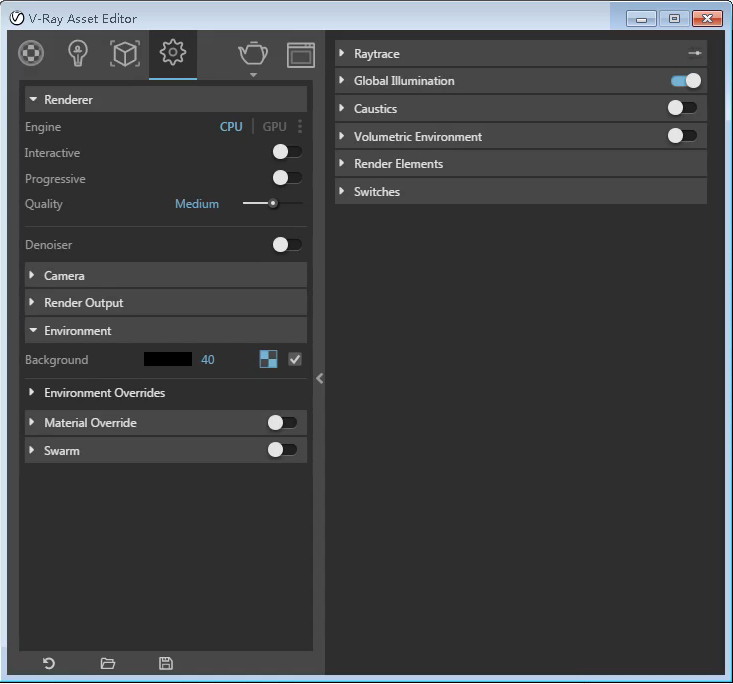Open the frame buffer window icon
Screen dimensions: 733x684
click(301, 54)
